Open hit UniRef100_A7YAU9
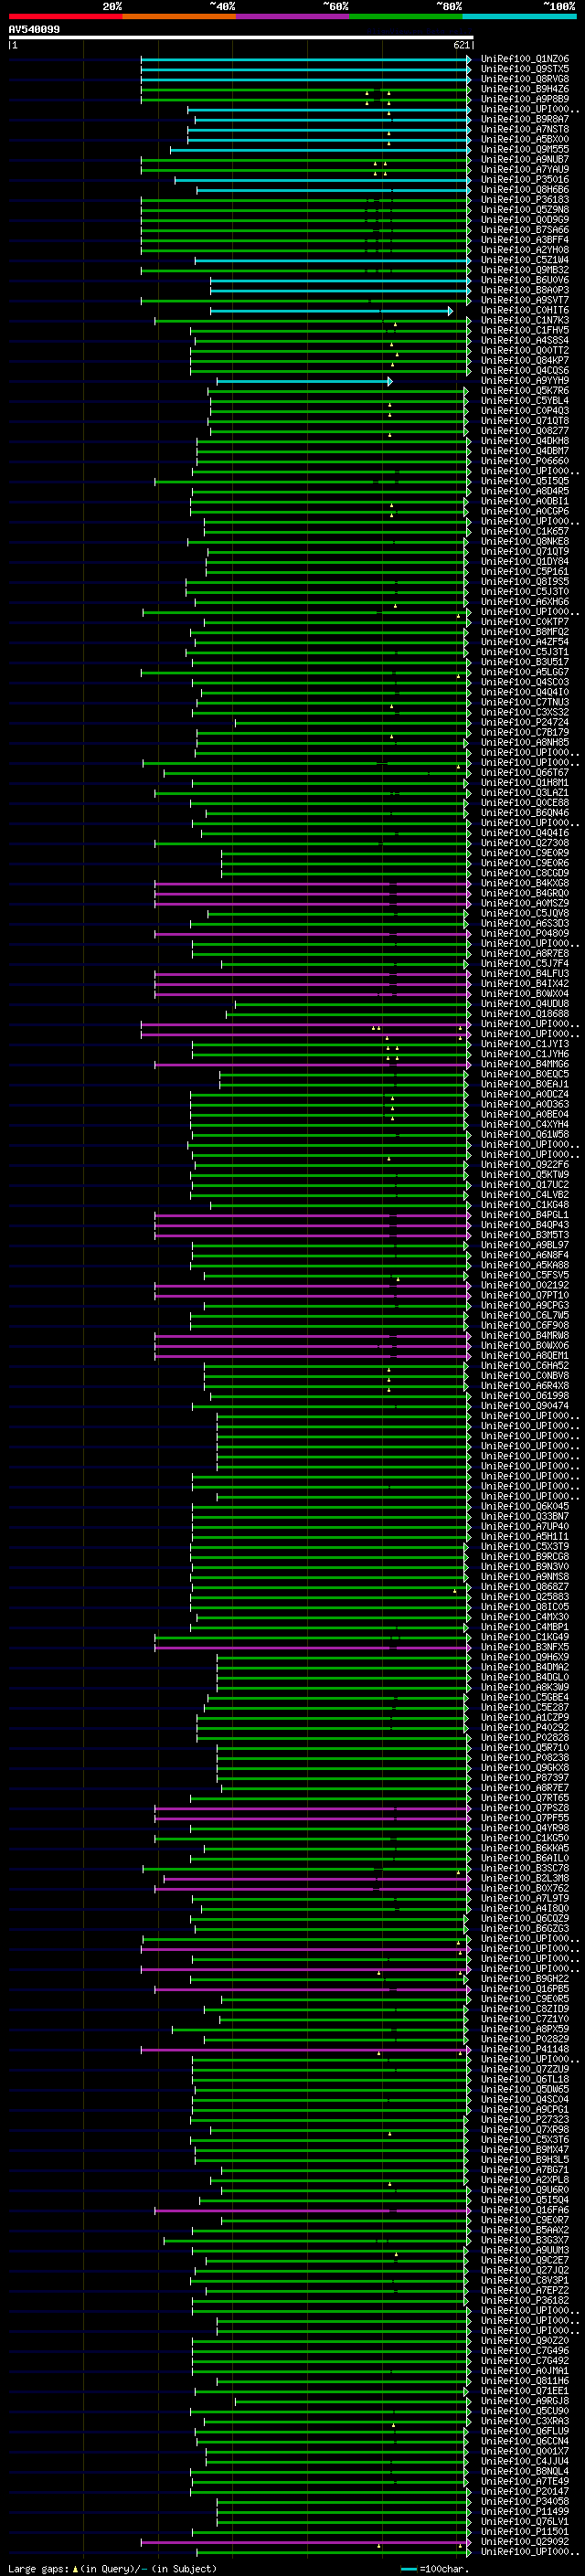 pyautogui.click(x=525, y=169)
